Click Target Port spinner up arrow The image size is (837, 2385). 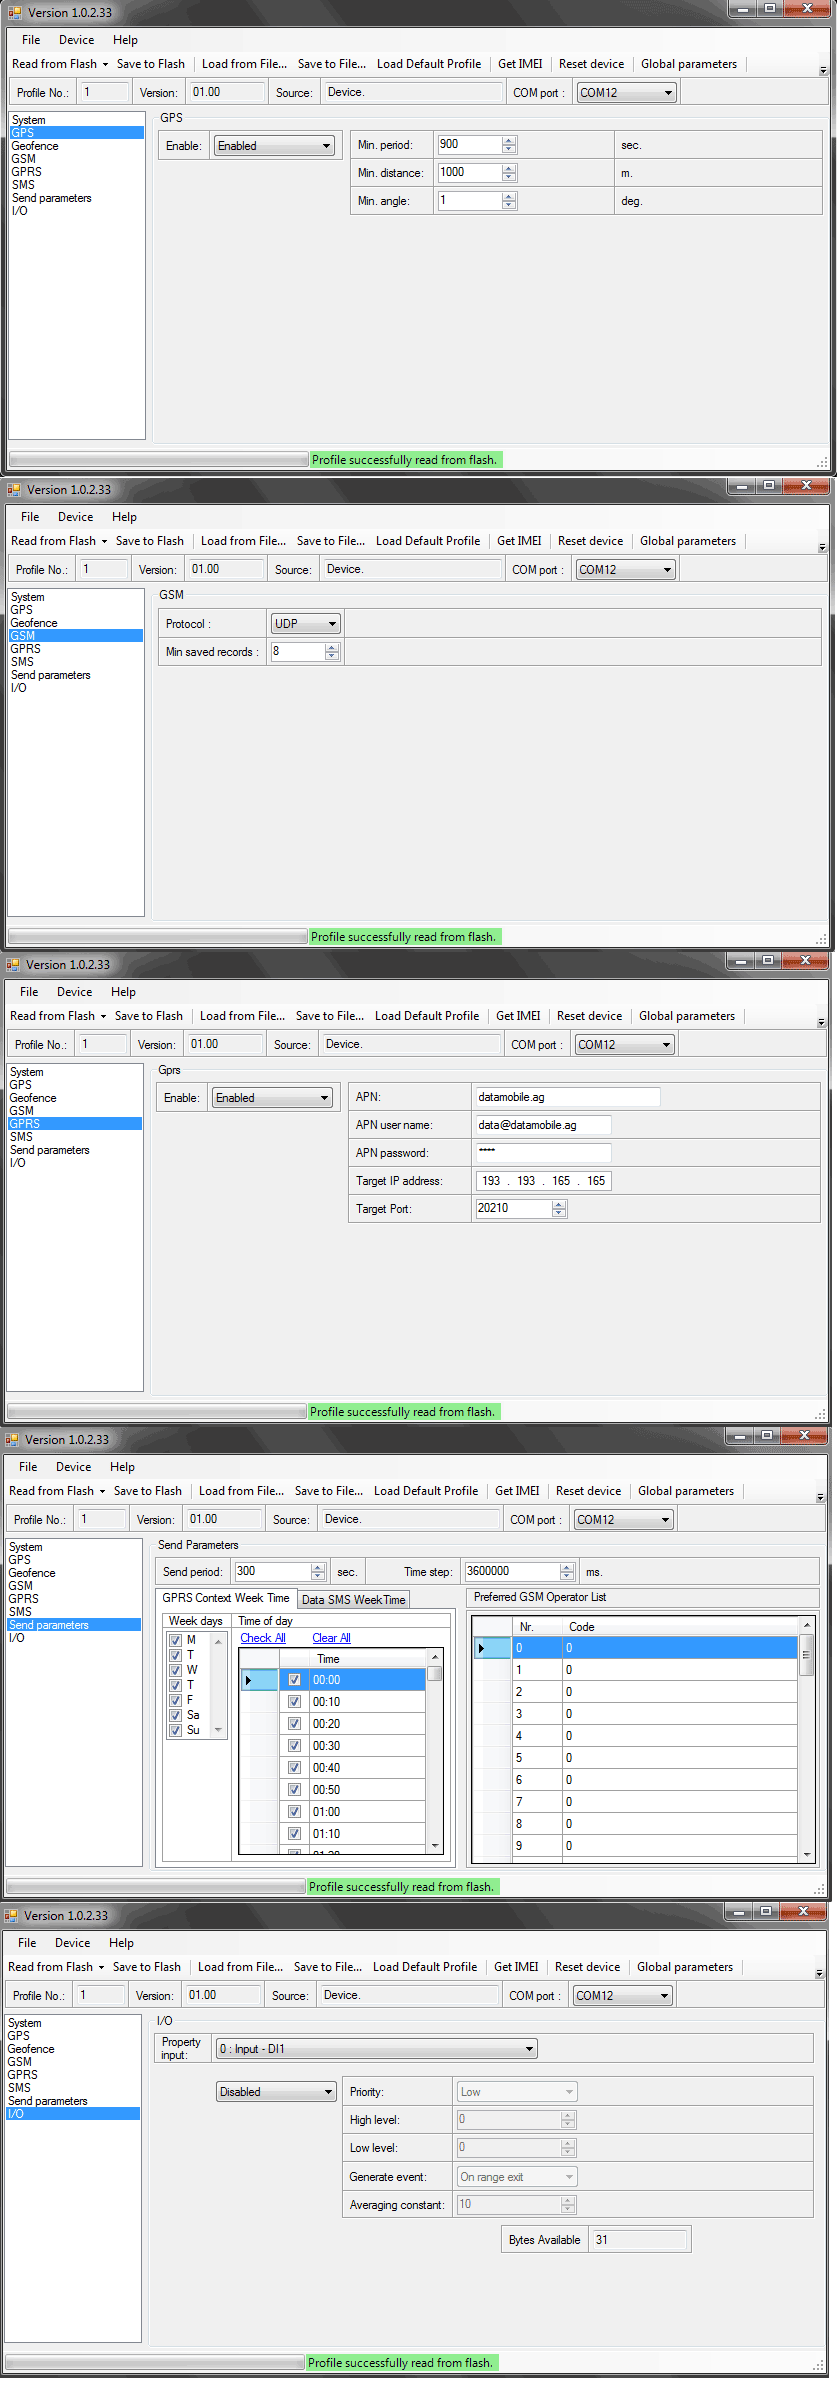click(x=559, y=1204)
